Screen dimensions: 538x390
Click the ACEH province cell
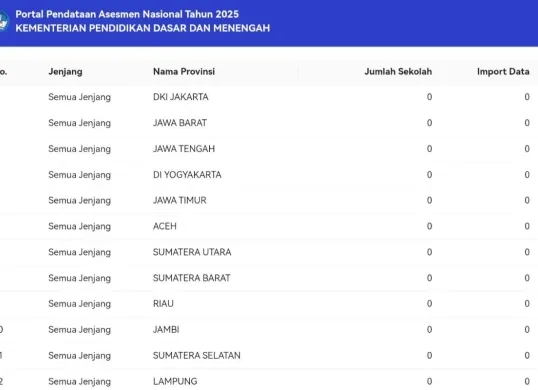point(165,226)
